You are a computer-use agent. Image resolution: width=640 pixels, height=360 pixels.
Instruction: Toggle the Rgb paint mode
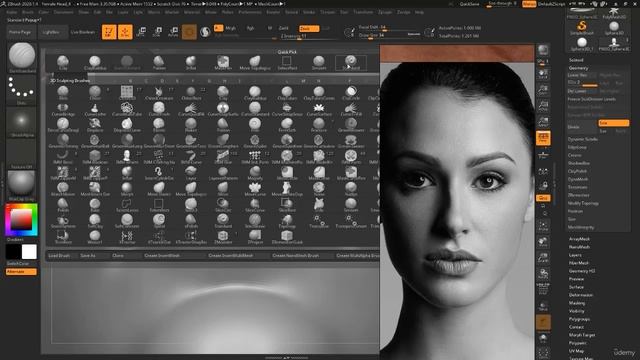(250, 28)
